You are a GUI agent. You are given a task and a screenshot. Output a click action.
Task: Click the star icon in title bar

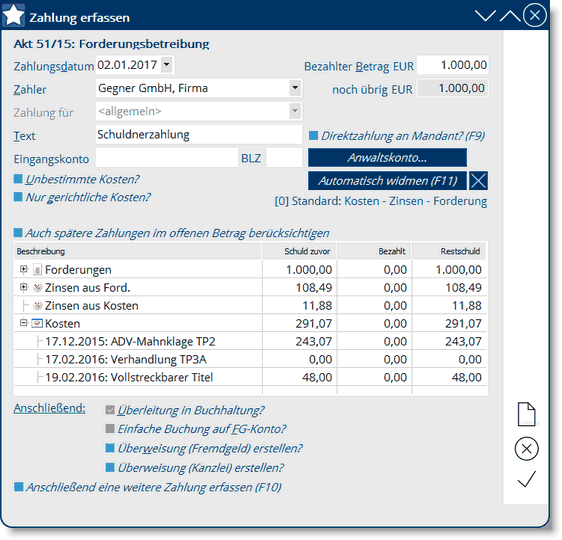13,15
